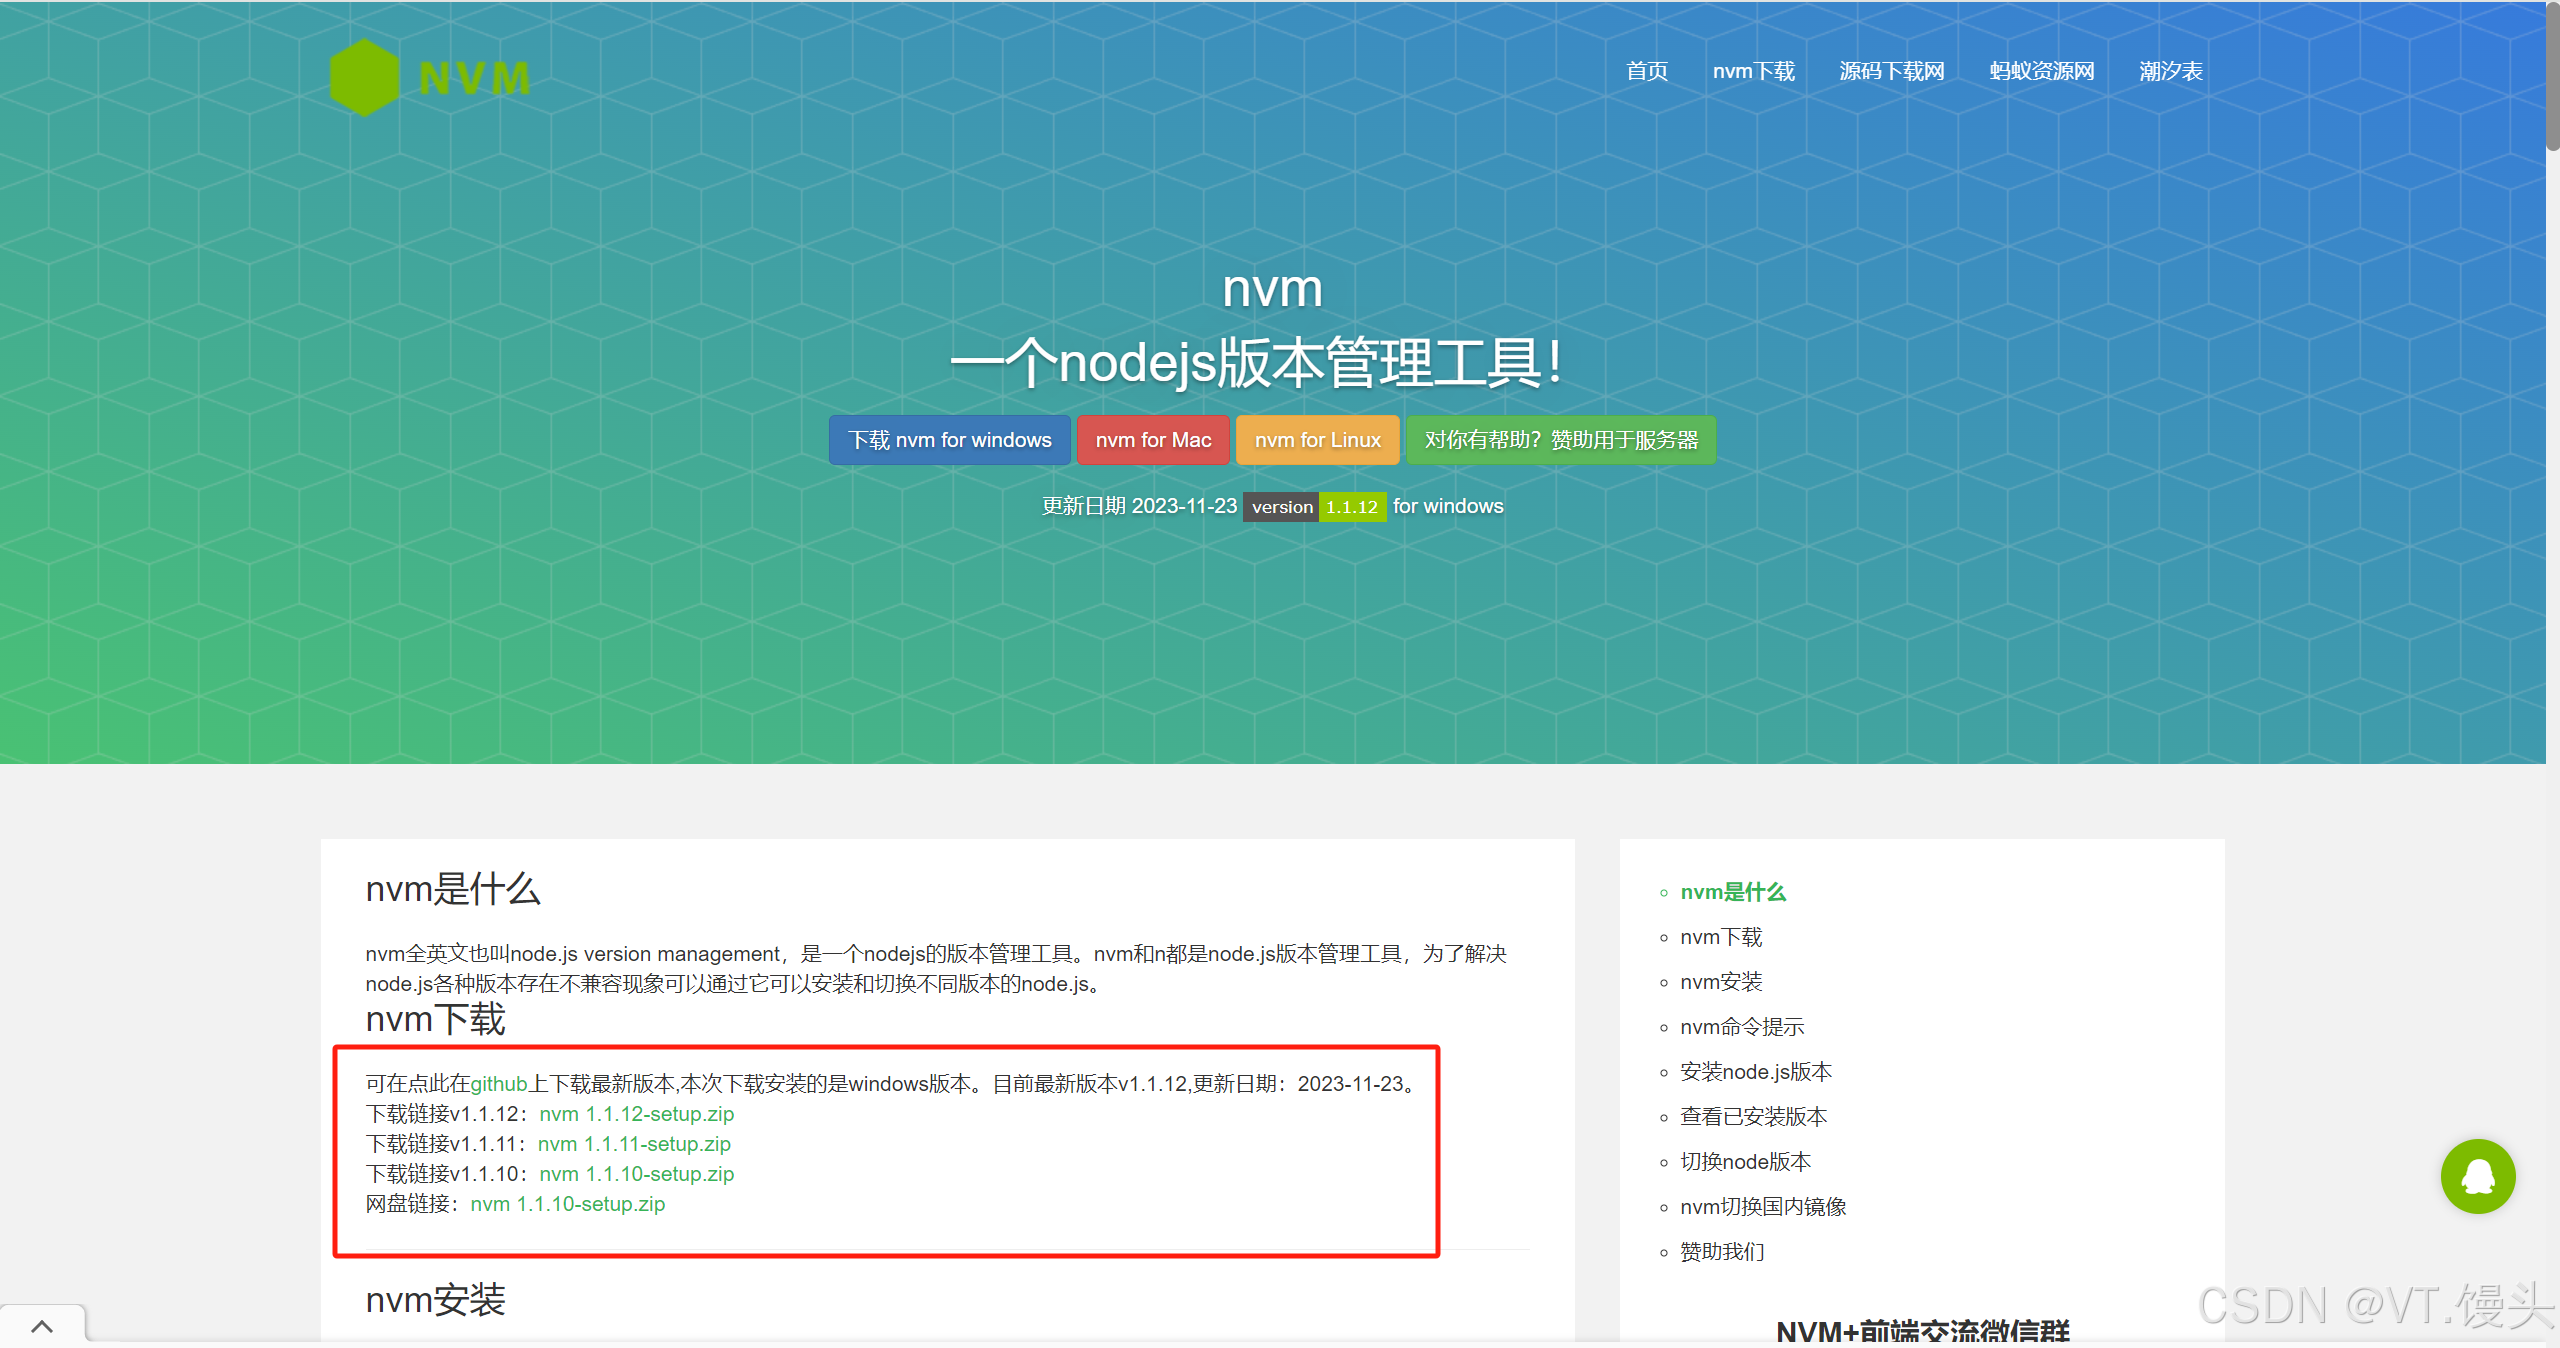Download nvm 1.1.11-setup.zip link
This screenshot has height=1348, width=2560.
pyautogui.click(x=634, y=1144)
